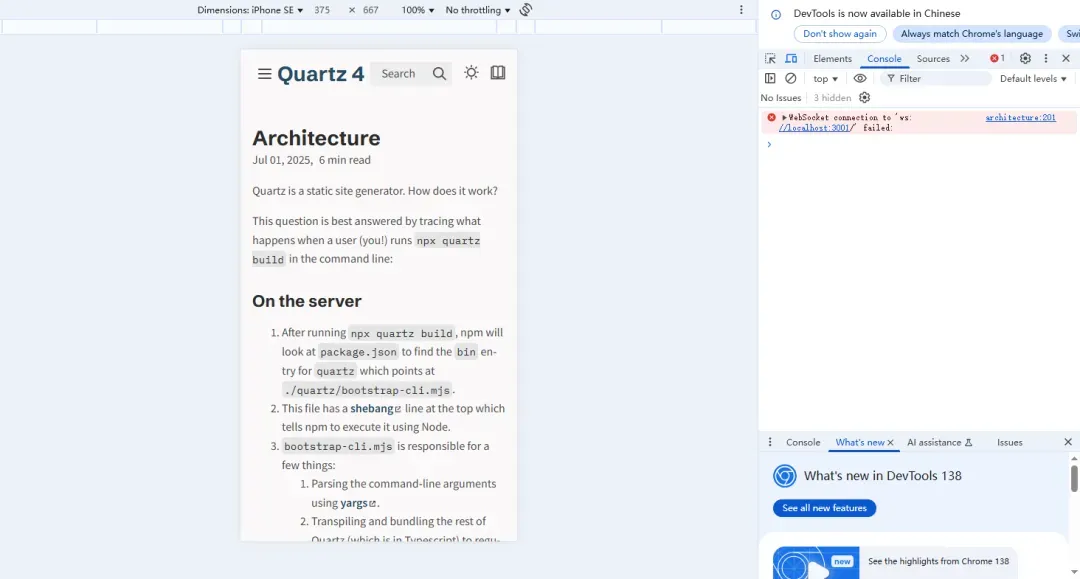Clear the console
This screenshot has height=579, width=1080.
(x=791, y=78)
